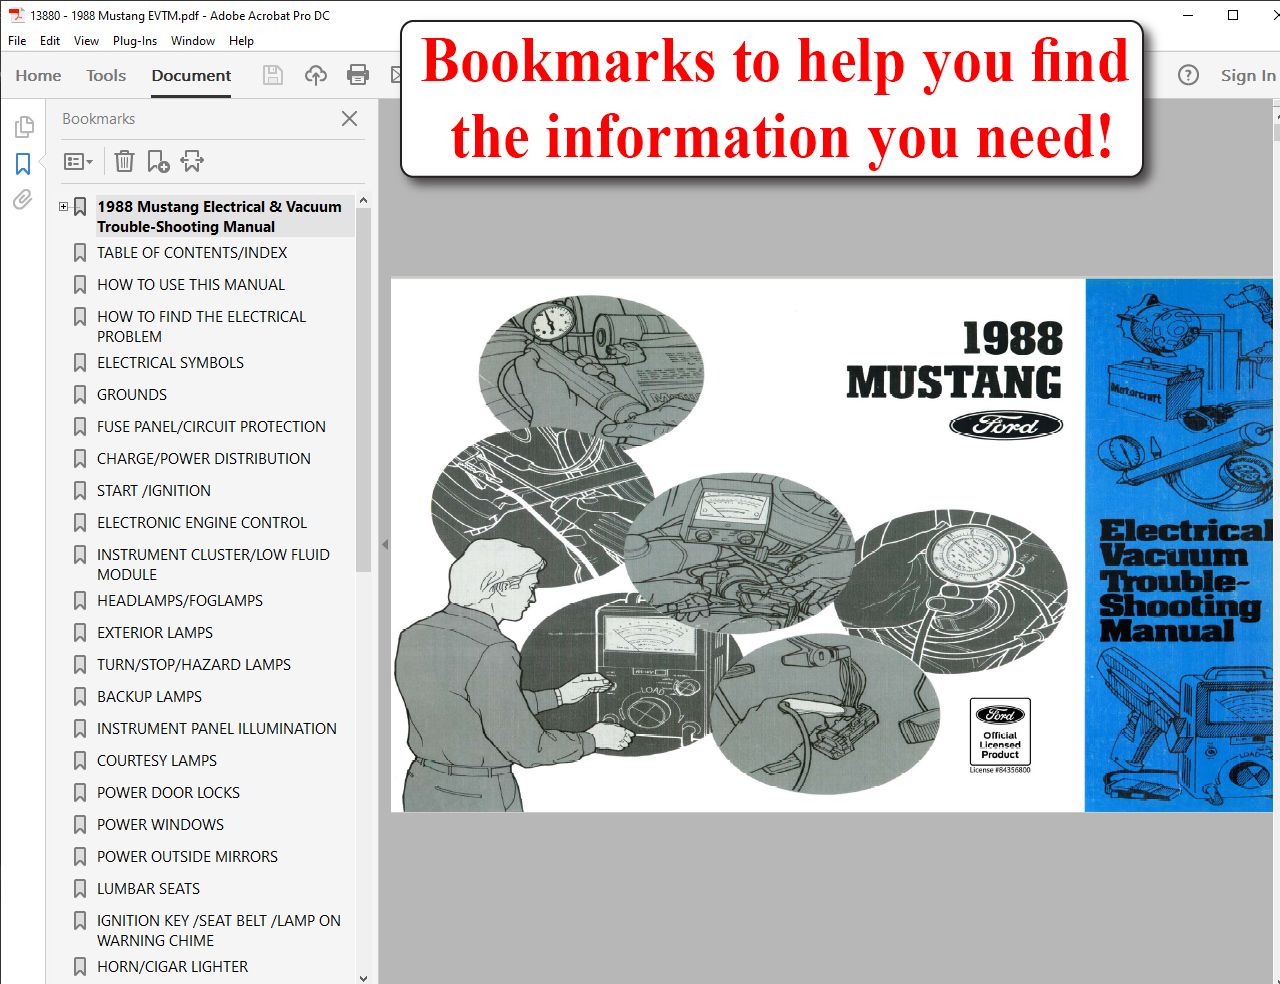Open POWER OUTSIDE MIRRORS bookmark
Screen dimensions: 1280x984
(187, 857)
